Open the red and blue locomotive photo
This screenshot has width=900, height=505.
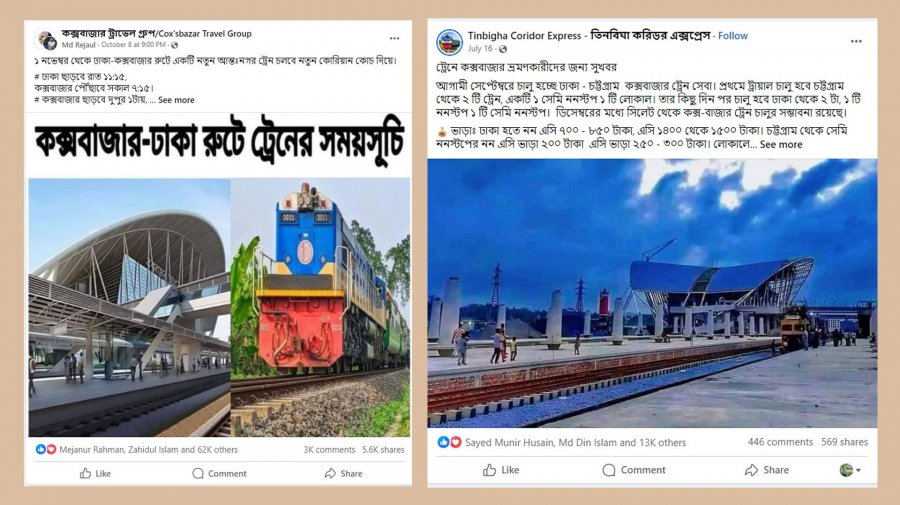(320, 308)
